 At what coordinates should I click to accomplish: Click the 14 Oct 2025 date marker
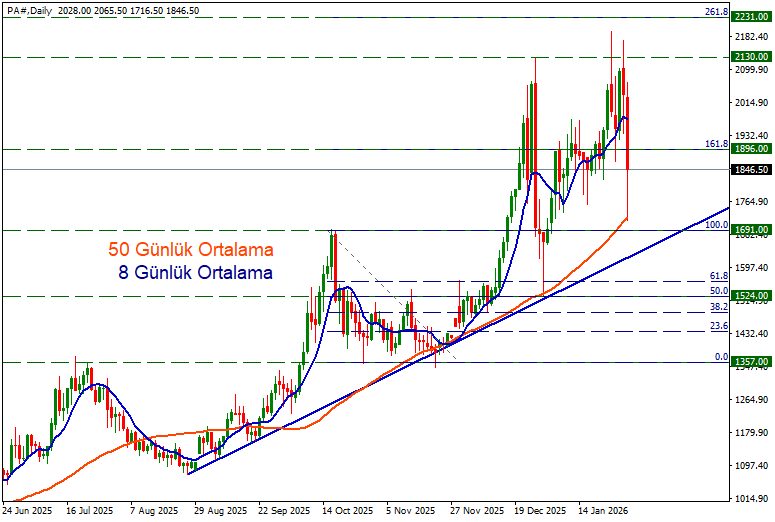[347, 509]
